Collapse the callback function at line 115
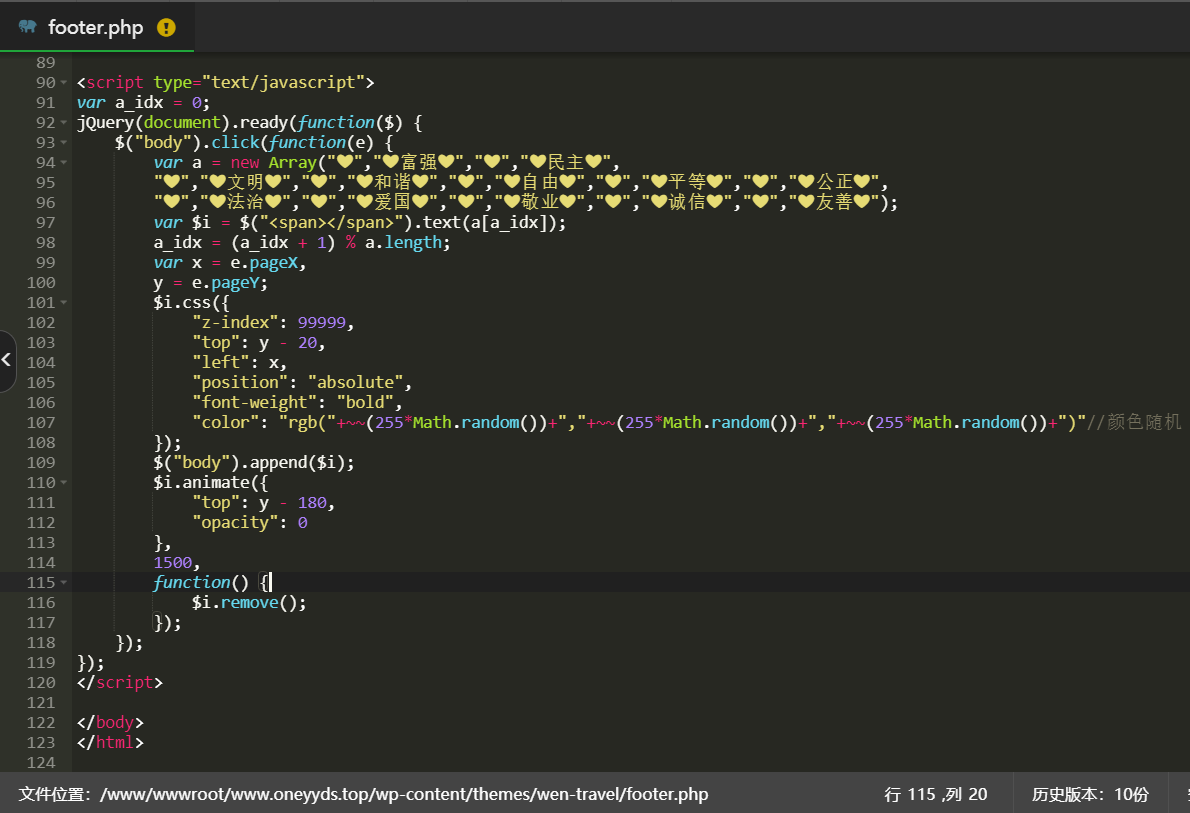The image size is (1190, 813). (x=64, y=582)
